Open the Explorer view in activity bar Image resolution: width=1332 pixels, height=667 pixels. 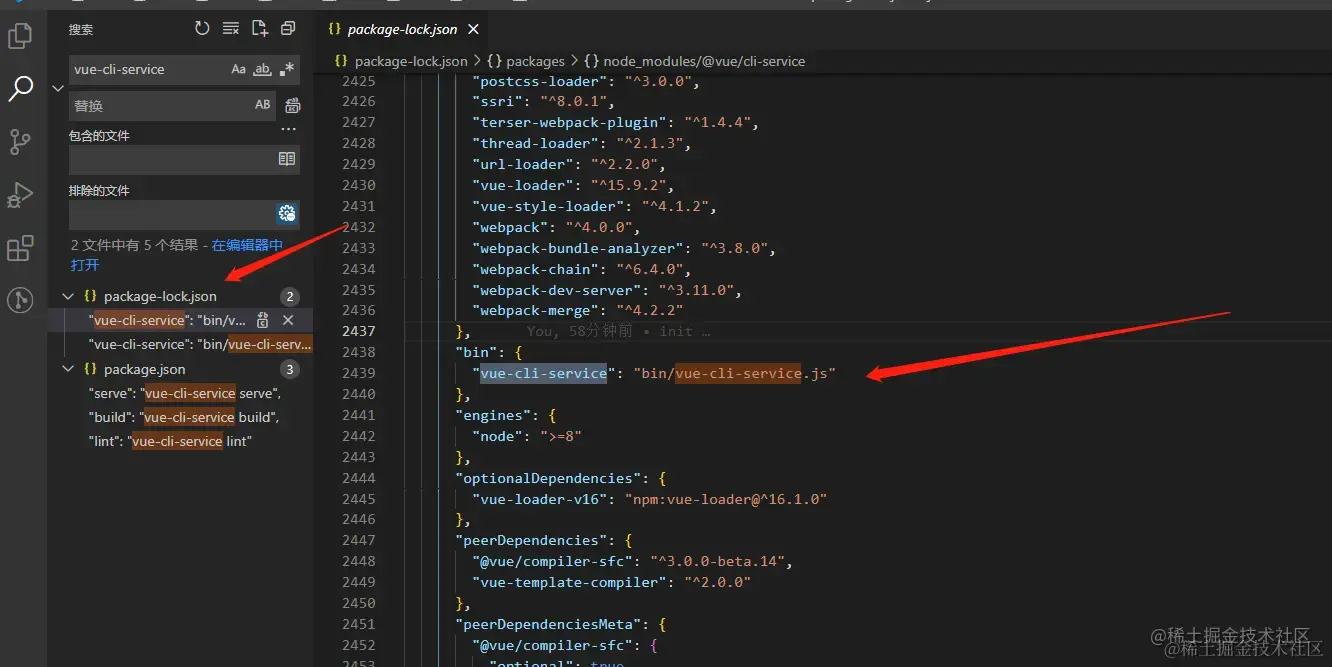tap(20, 37)
